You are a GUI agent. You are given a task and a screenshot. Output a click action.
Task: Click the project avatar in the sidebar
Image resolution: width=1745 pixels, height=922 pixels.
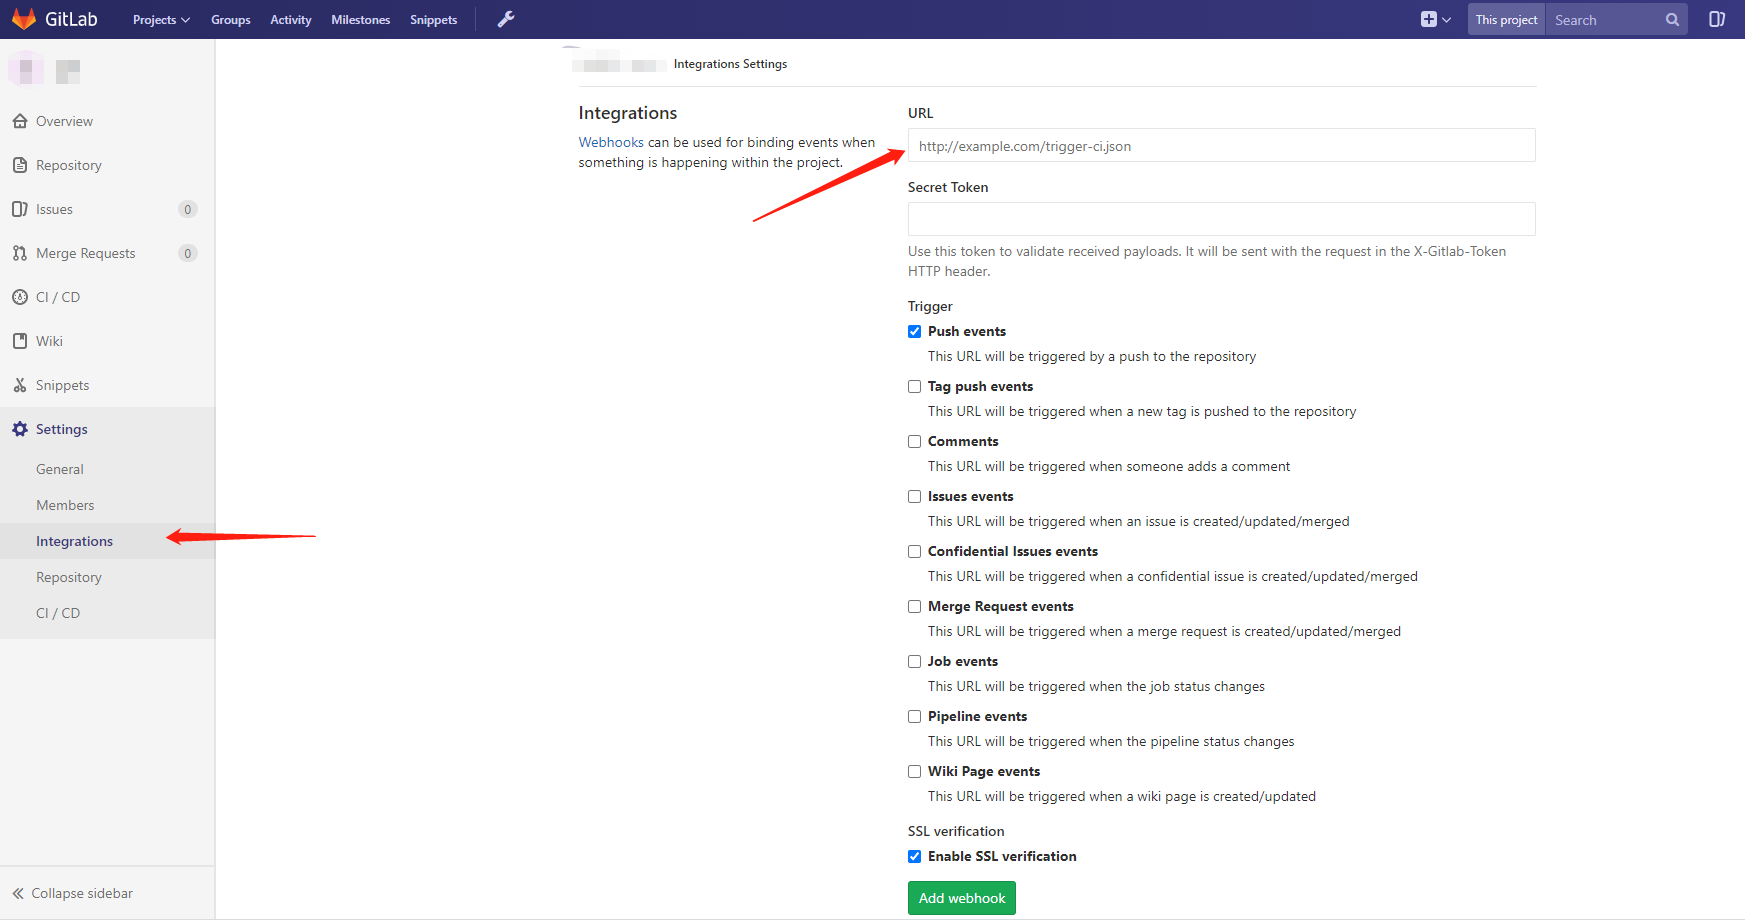(x=26, y=70)
